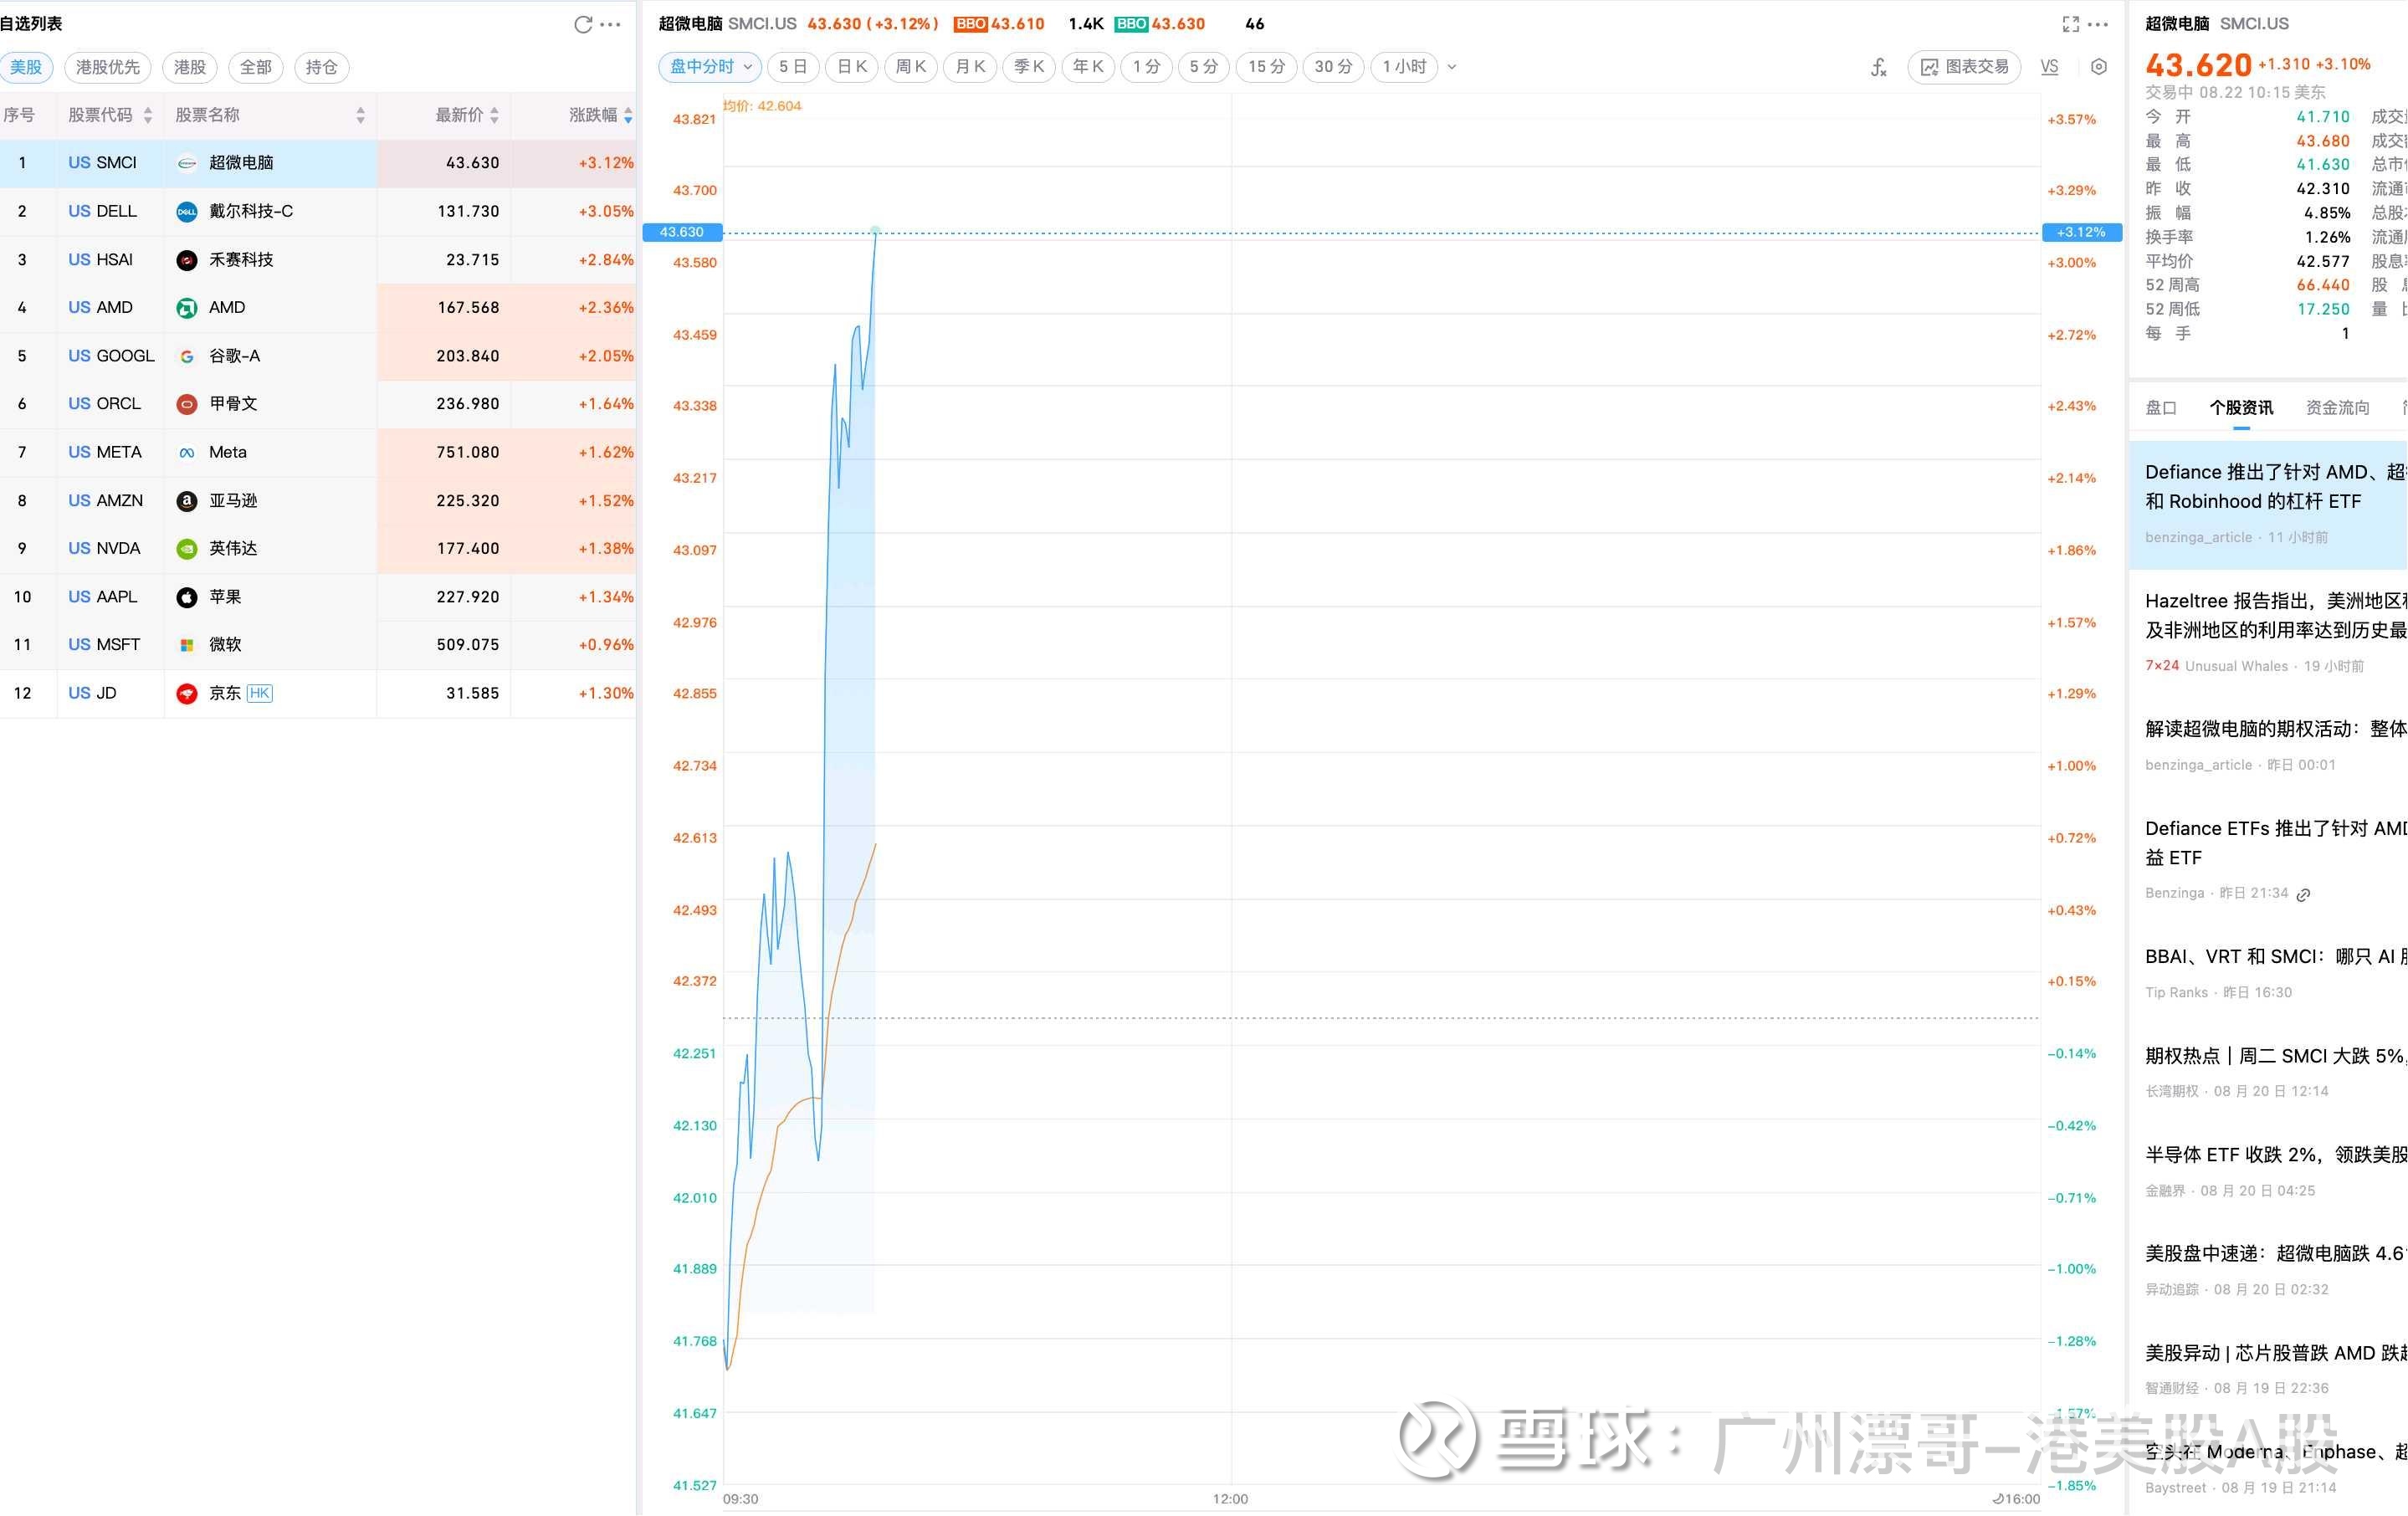The height and width of the screenshot is (1516, 2408).
Task: Select the 美股 filter pill
Action: pyautogui.click(x=26, y=67)
